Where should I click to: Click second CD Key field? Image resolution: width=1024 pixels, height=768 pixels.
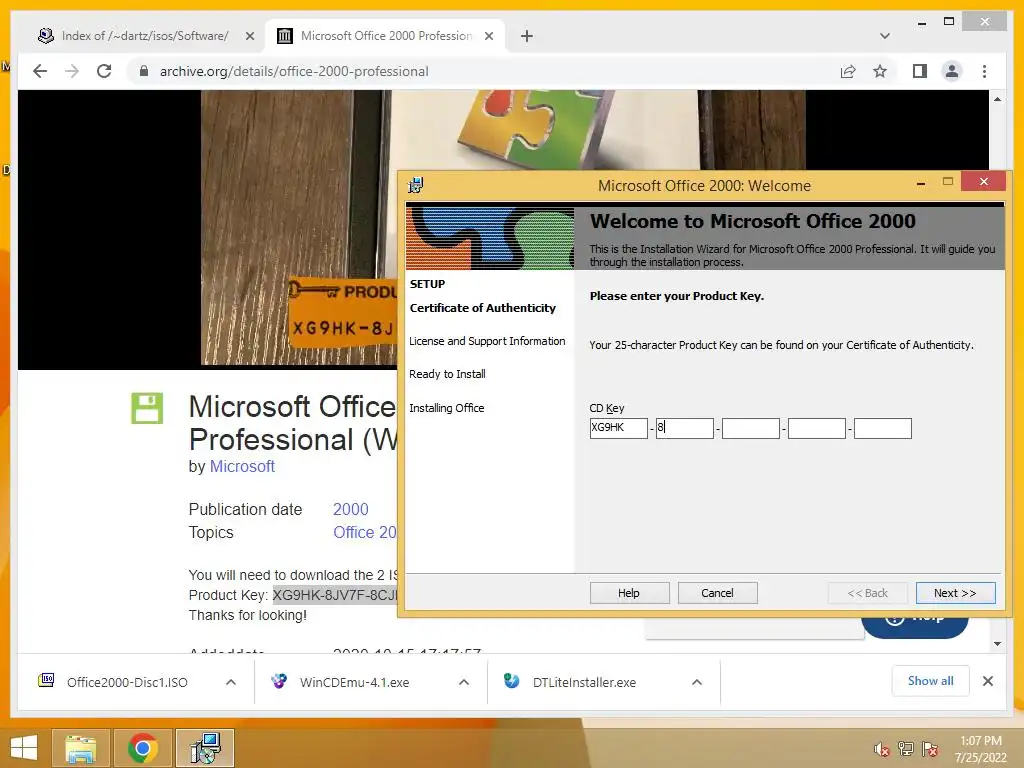[x=684, y=428]
